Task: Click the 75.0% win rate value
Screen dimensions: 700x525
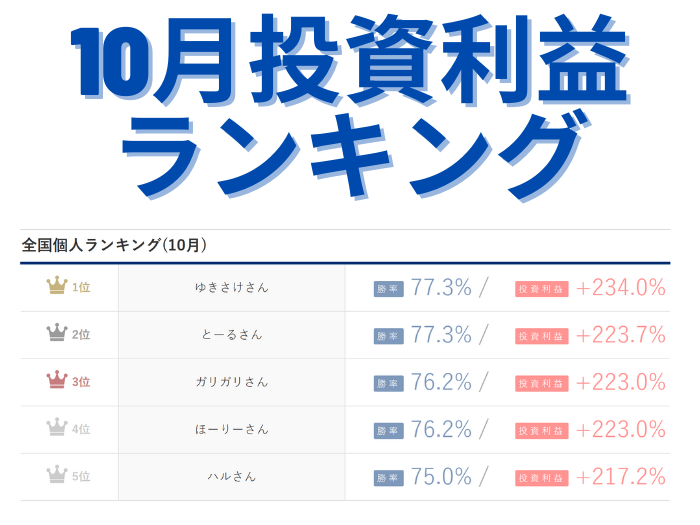Action: (x=441, y=477)
